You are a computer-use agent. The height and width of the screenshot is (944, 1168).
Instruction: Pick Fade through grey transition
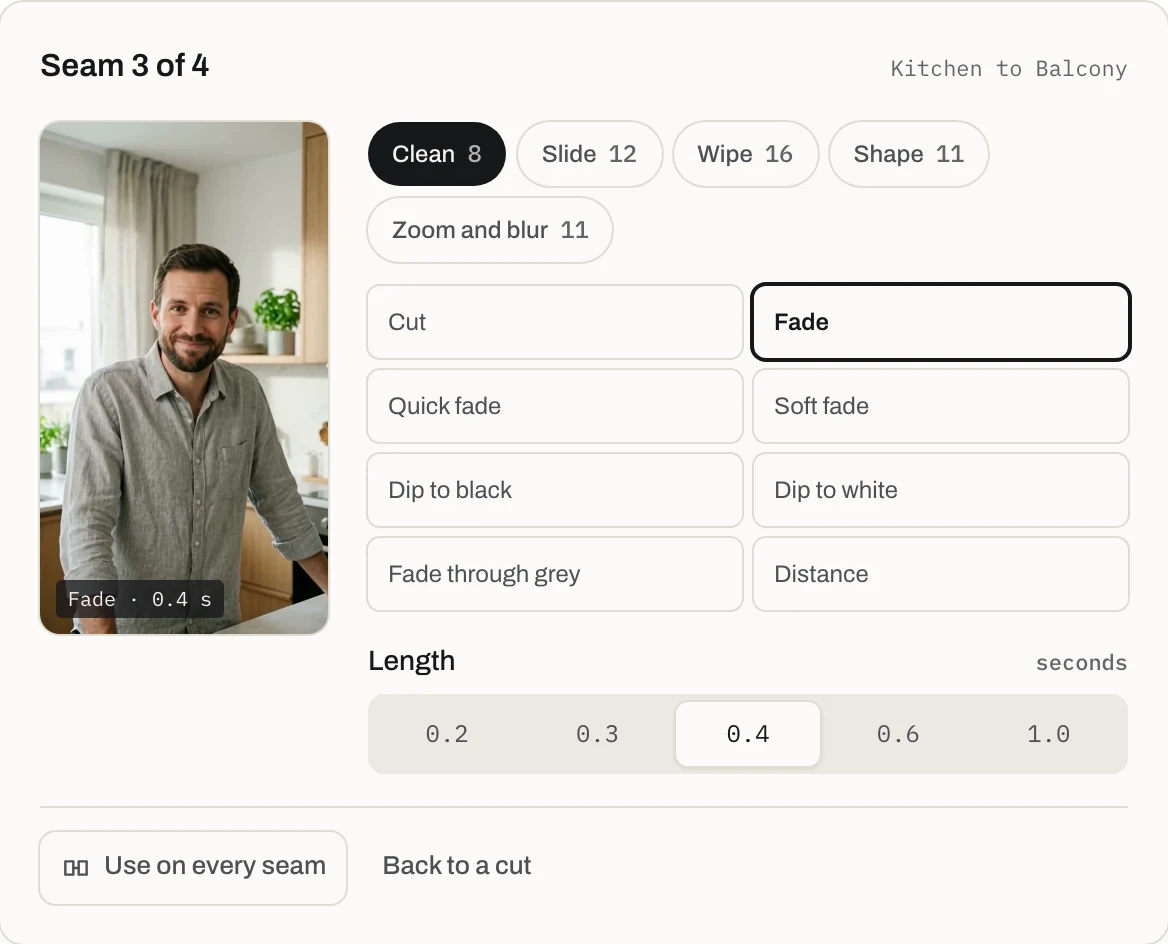click(x=555, y=574)
